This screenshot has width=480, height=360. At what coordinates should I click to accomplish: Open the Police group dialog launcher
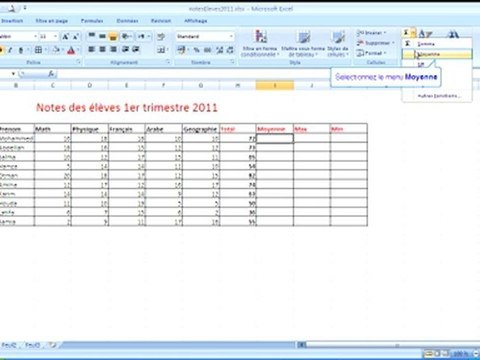point(79,62)
